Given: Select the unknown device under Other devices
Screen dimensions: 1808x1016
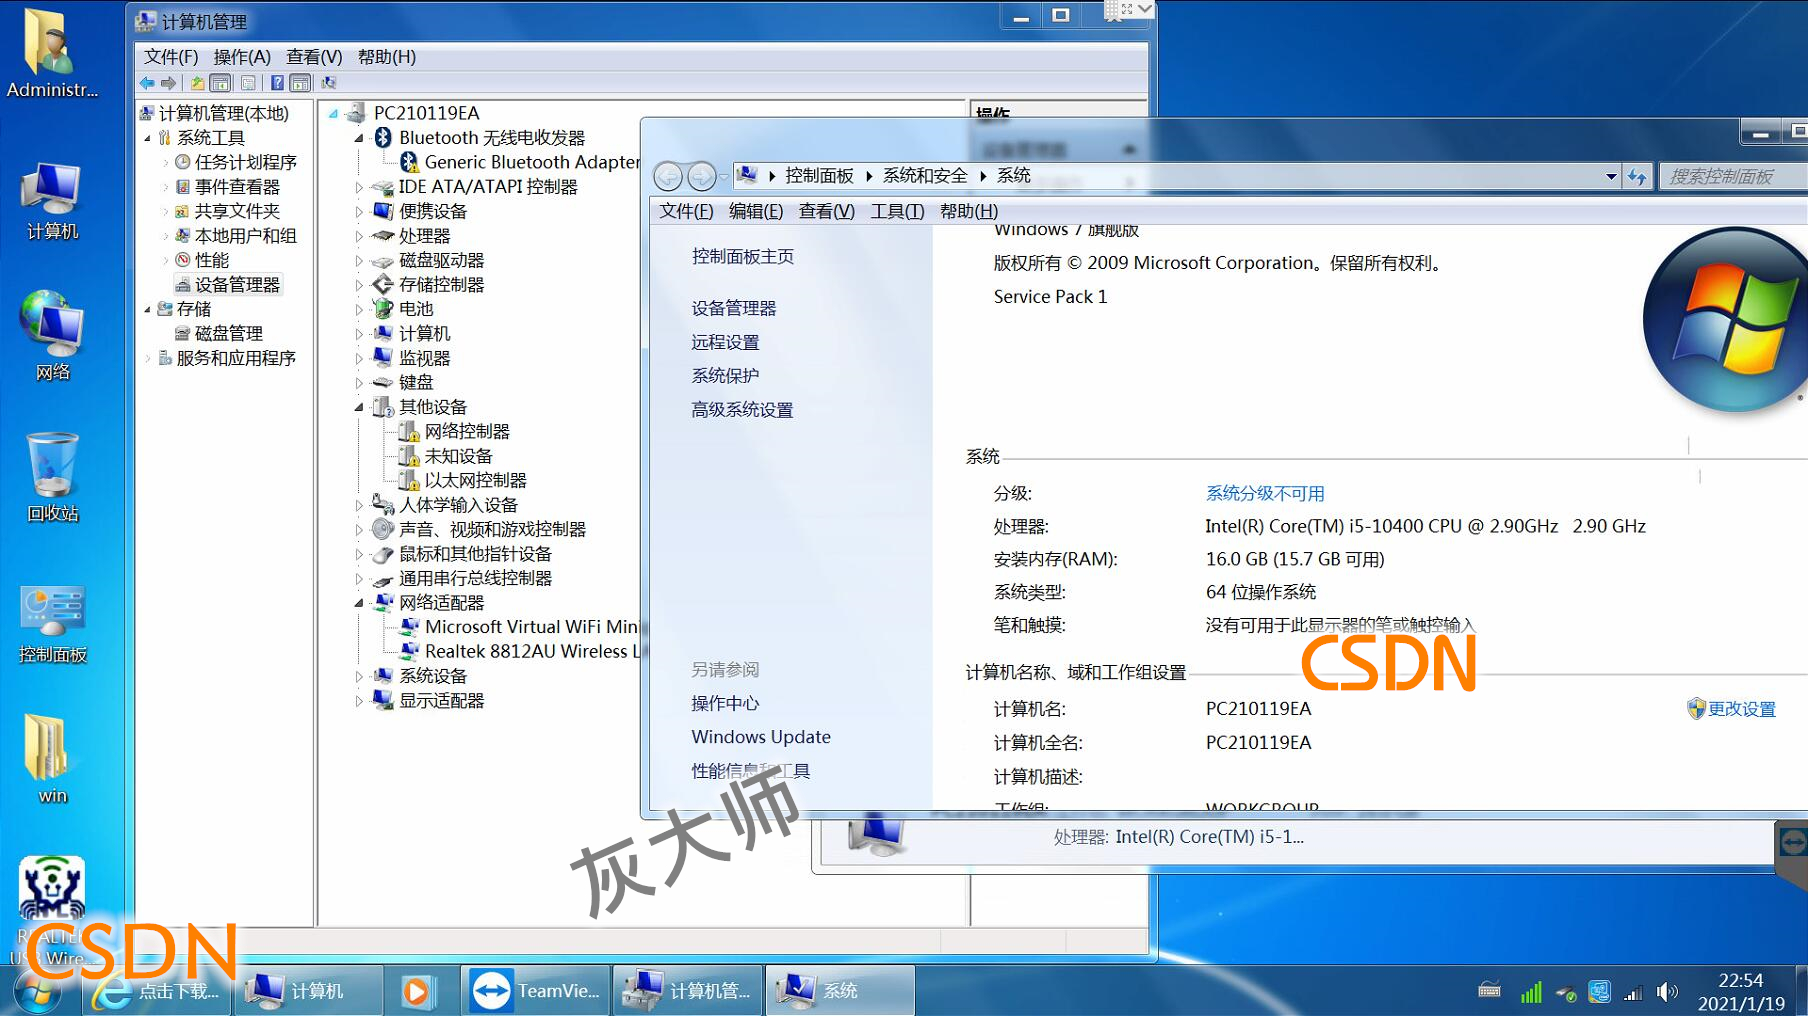Looking at the screenshot, I should [x=459, y=456].
